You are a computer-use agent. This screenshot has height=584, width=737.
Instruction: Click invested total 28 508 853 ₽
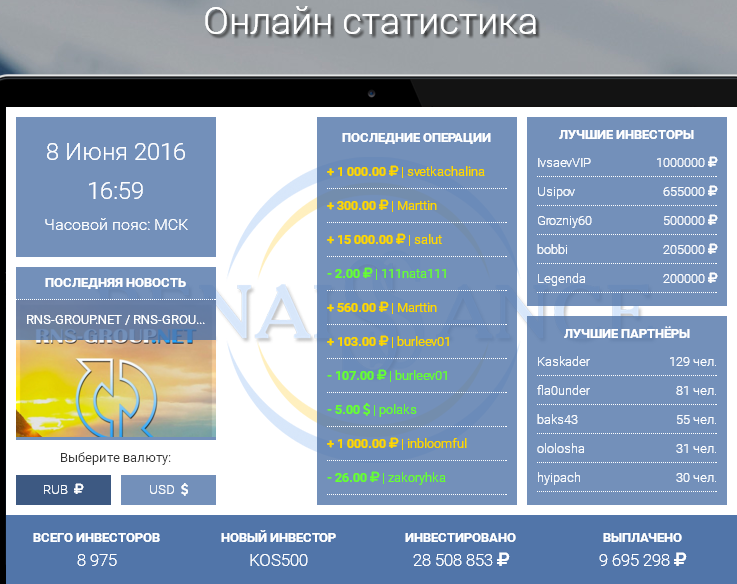coord(461,560)
